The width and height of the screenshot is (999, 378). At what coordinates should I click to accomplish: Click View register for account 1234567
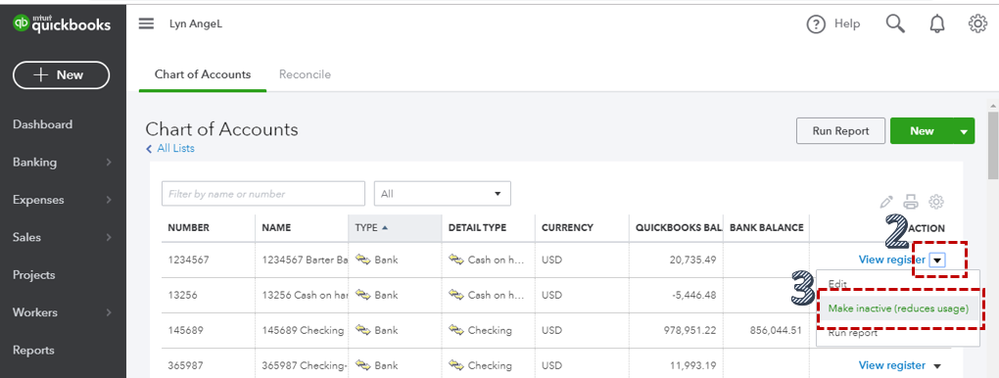892,259
